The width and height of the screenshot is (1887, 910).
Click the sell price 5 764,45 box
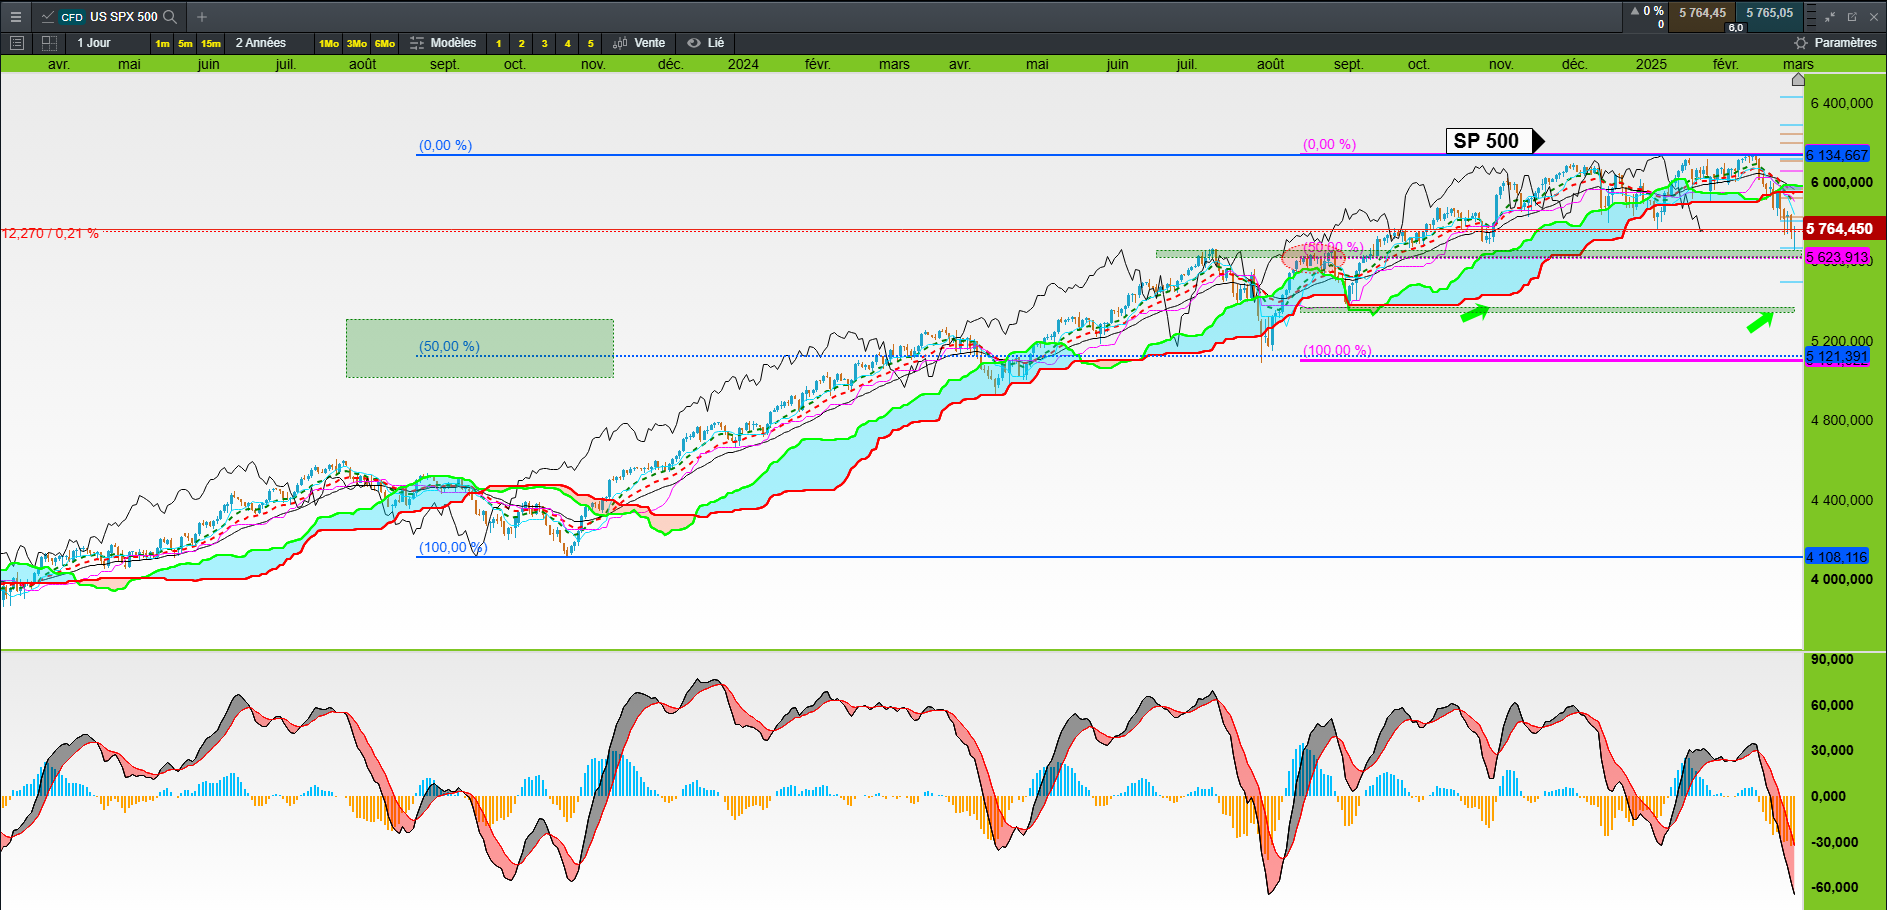1702,14
